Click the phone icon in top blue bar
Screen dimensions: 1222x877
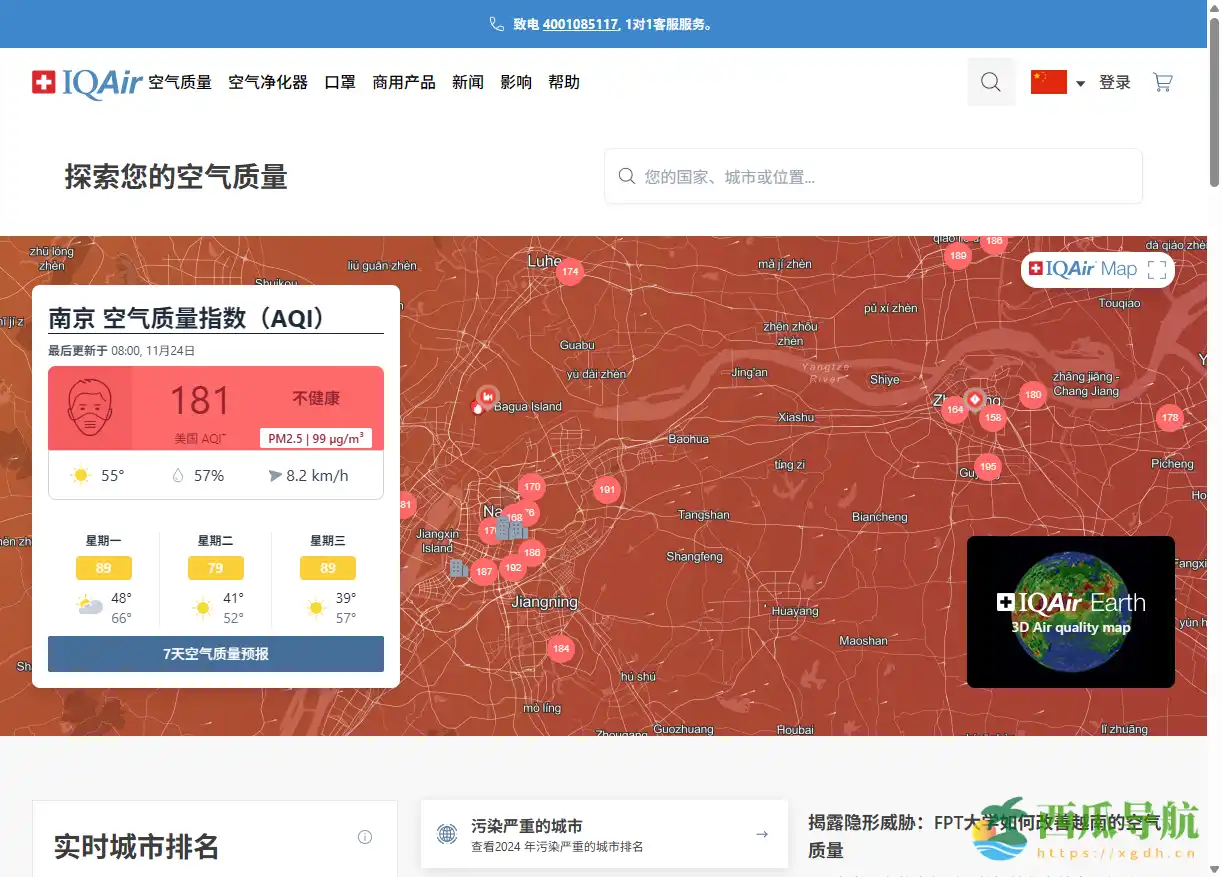[496, 23]
